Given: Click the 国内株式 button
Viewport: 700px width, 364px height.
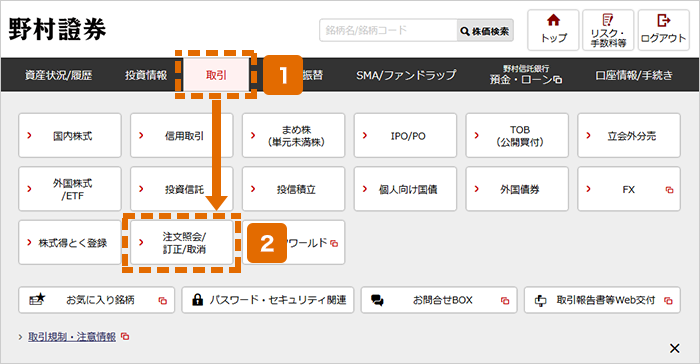Looking at the screenshot, I should pyautogui.click(x=70, y=135).
